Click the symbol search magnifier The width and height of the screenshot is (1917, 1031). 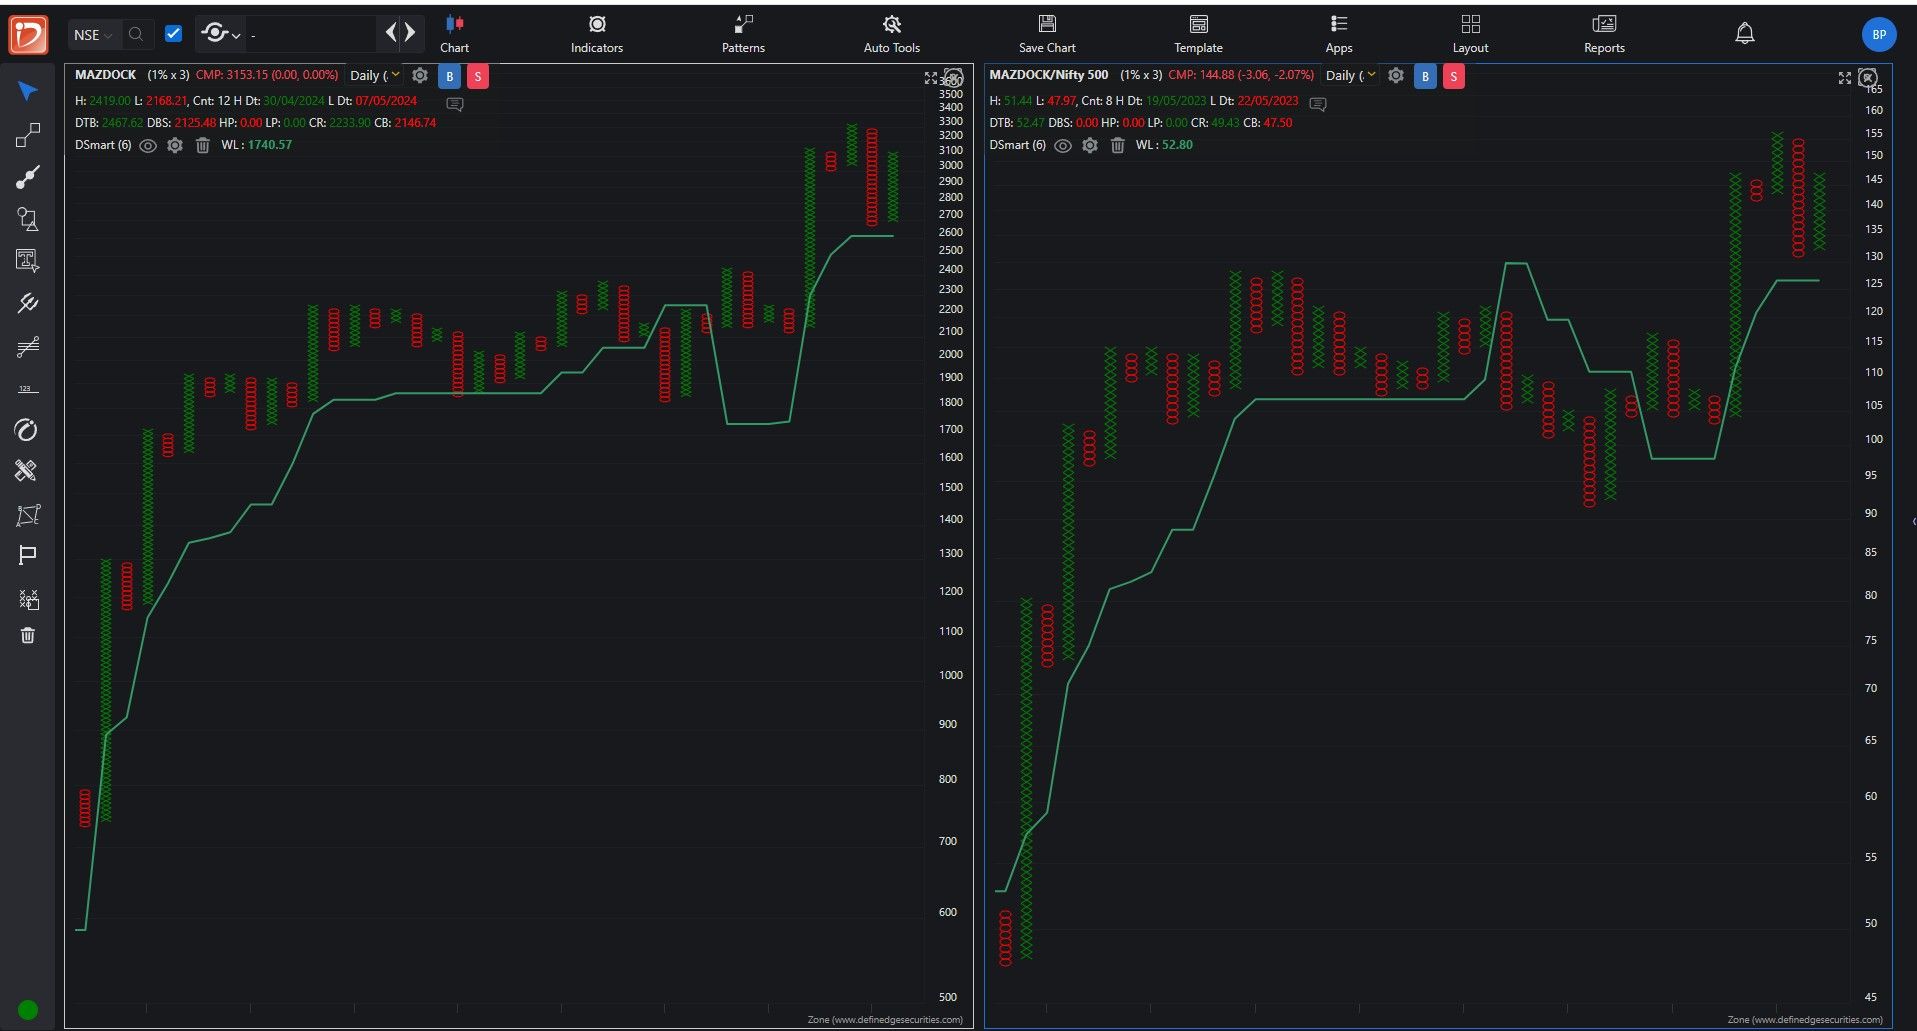136,34
